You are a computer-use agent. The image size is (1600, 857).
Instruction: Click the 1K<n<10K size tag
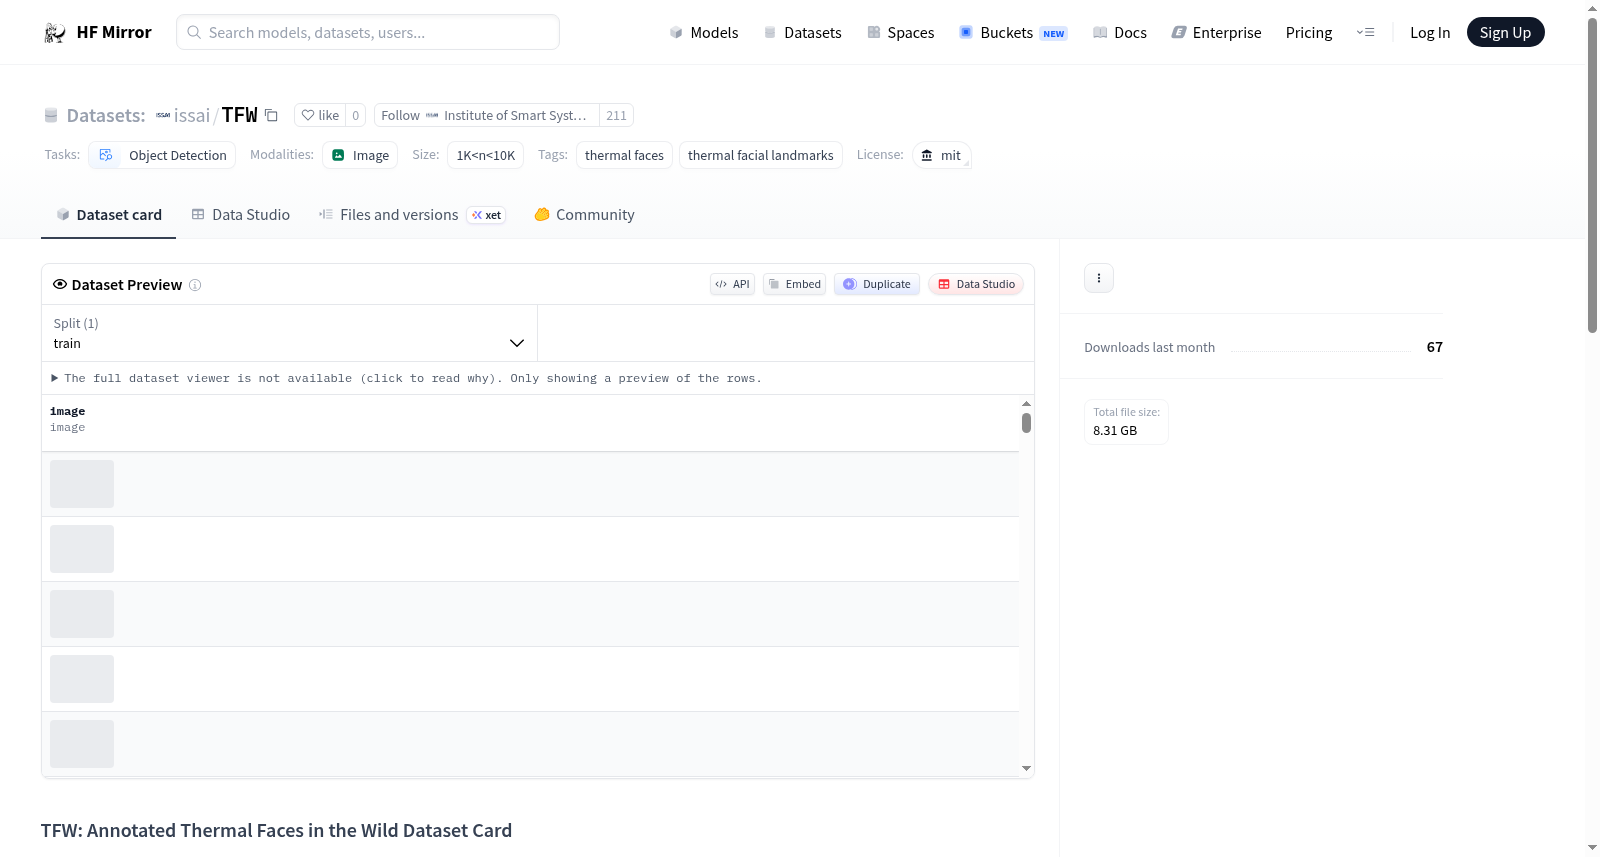486,155
